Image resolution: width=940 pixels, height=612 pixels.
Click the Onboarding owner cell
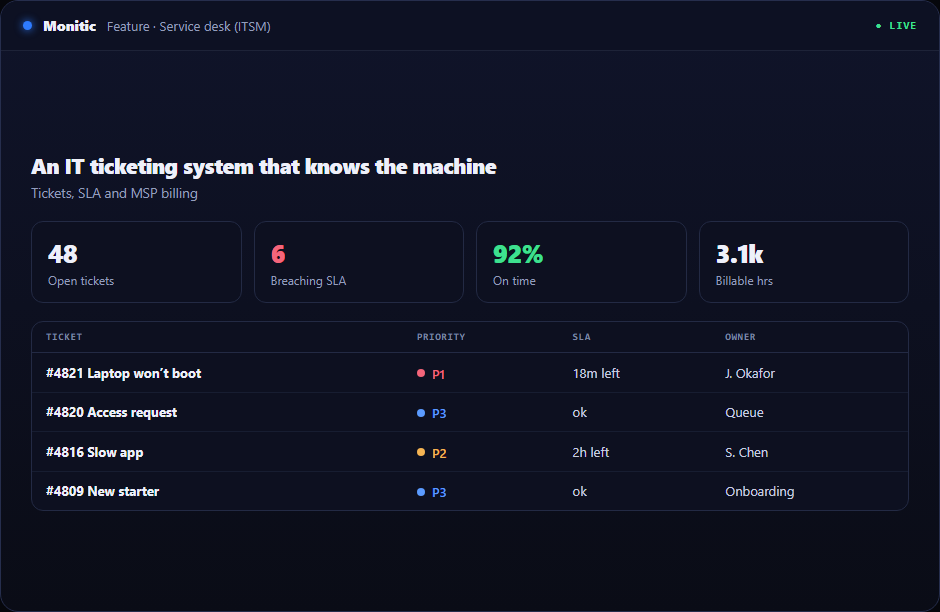coord(760,492)
